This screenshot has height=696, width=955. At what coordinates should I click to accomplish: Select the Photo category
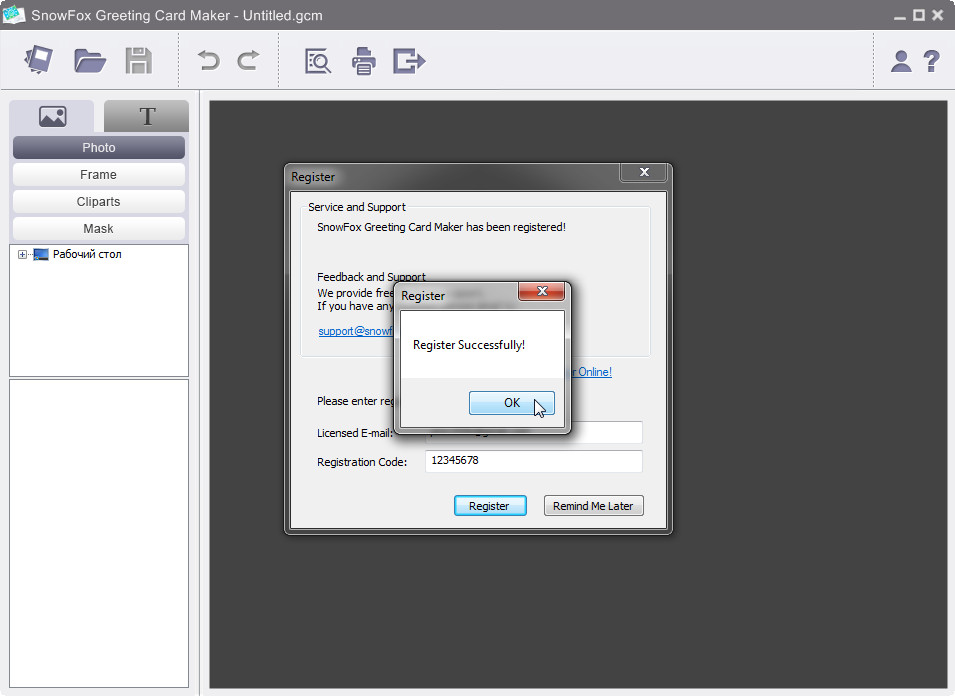coord(99,147)
